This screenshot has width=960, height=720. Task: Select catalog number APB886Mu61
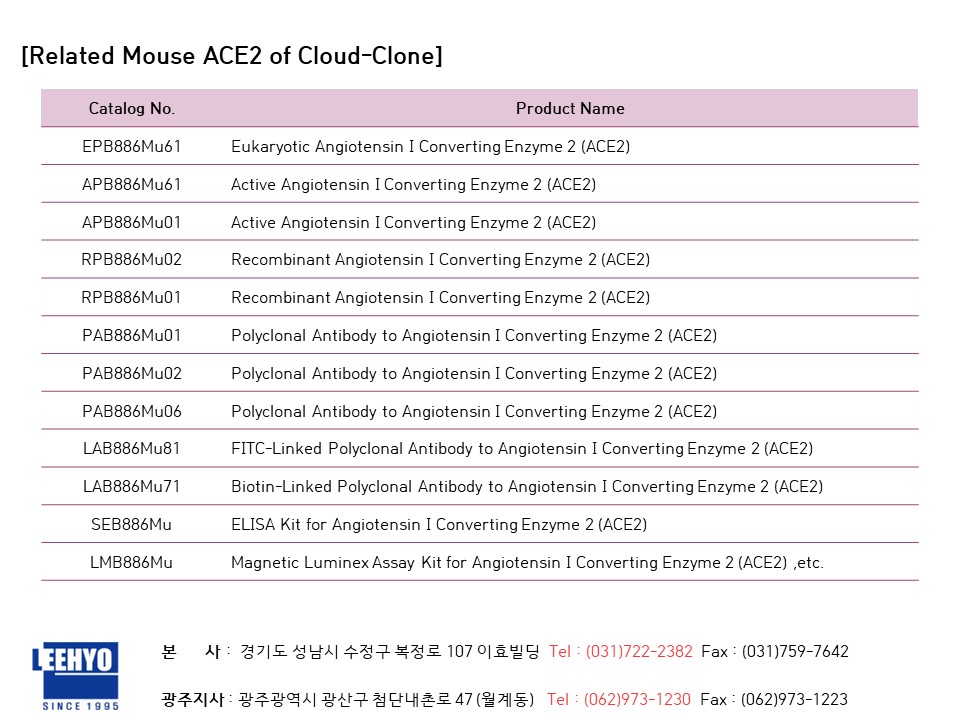click(x=131, y=185)
